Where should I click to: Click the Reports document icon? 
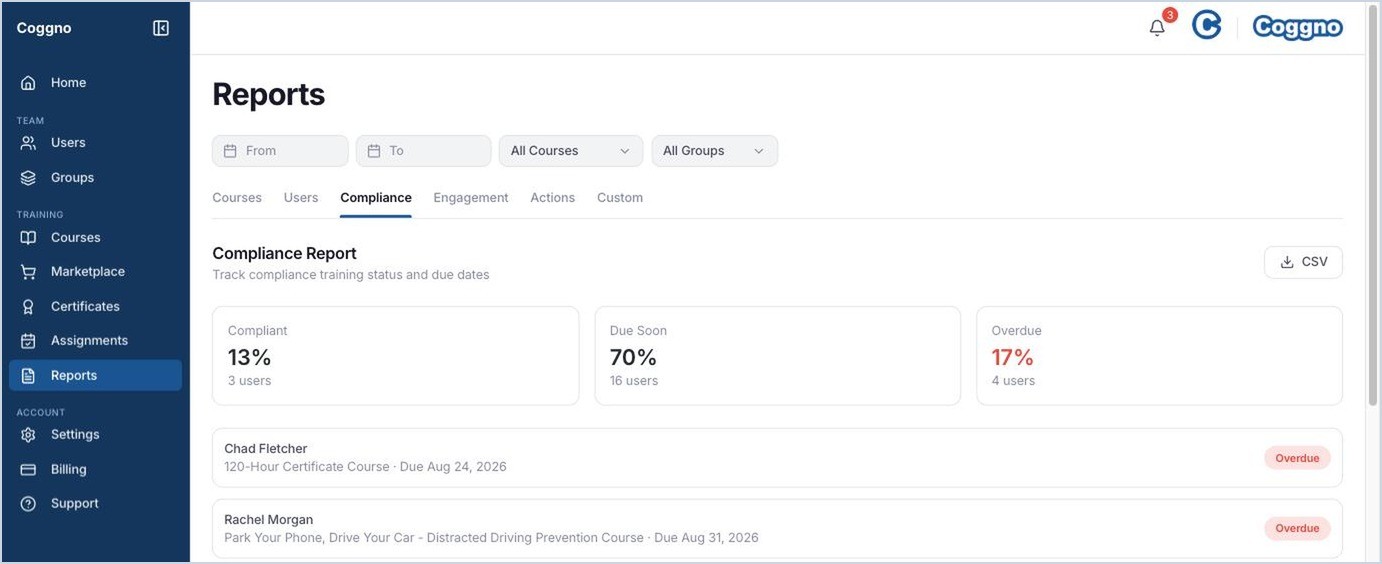[x=28, y=376]
